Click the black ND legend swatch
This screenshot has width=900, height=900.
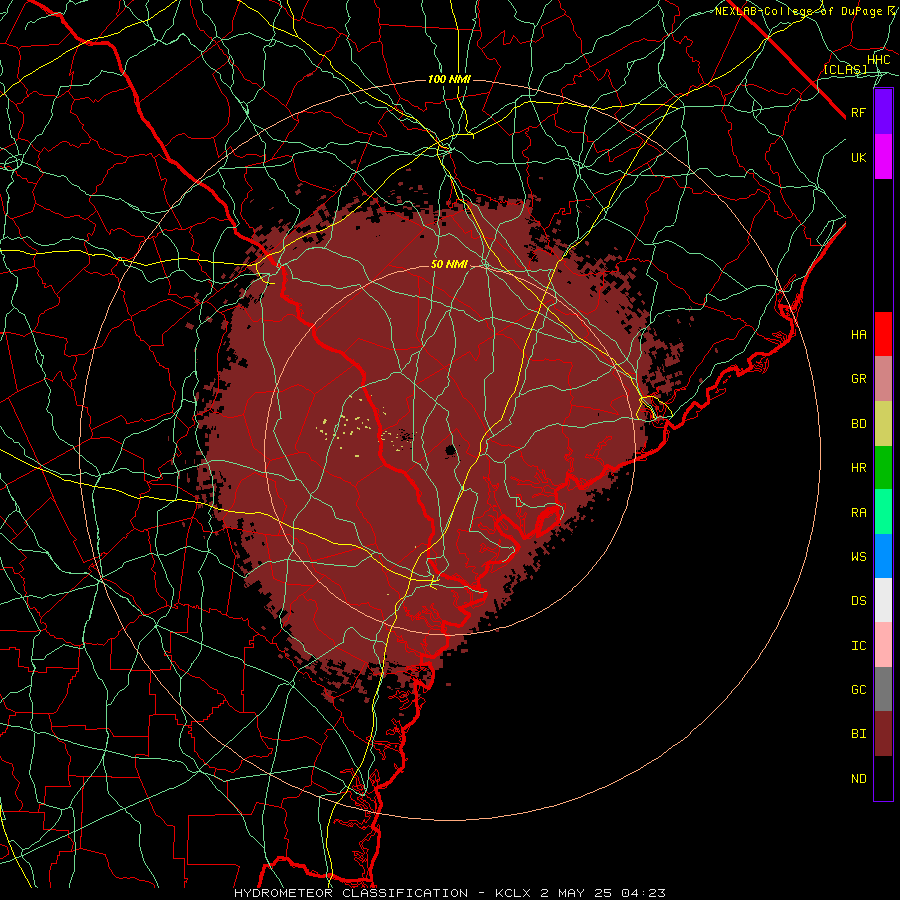(x=883, y=778)
